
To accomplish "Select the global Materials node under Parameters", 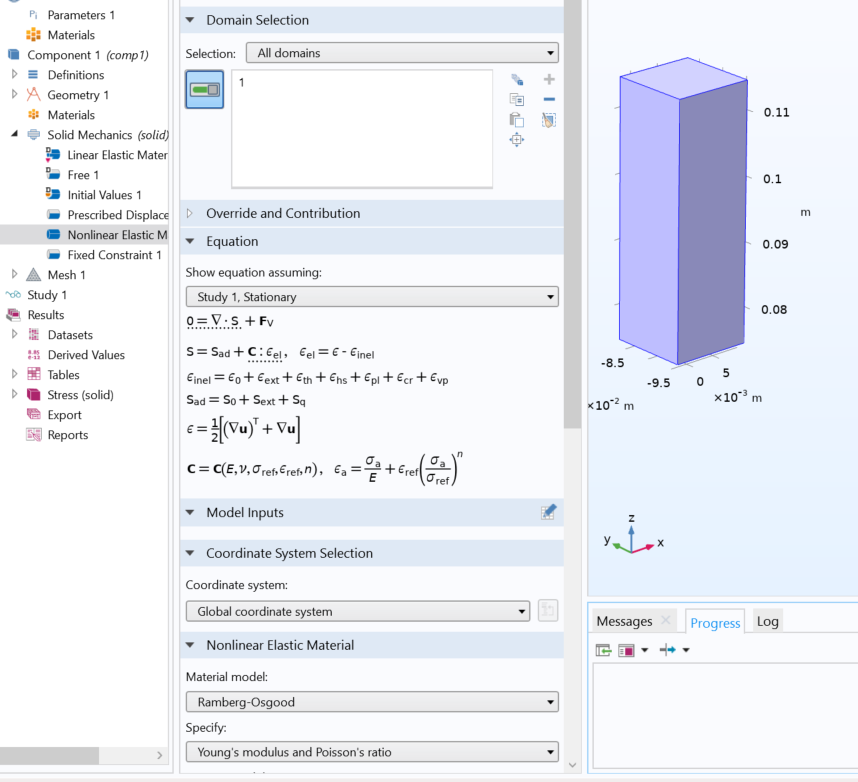I will (x=71, y=35).
